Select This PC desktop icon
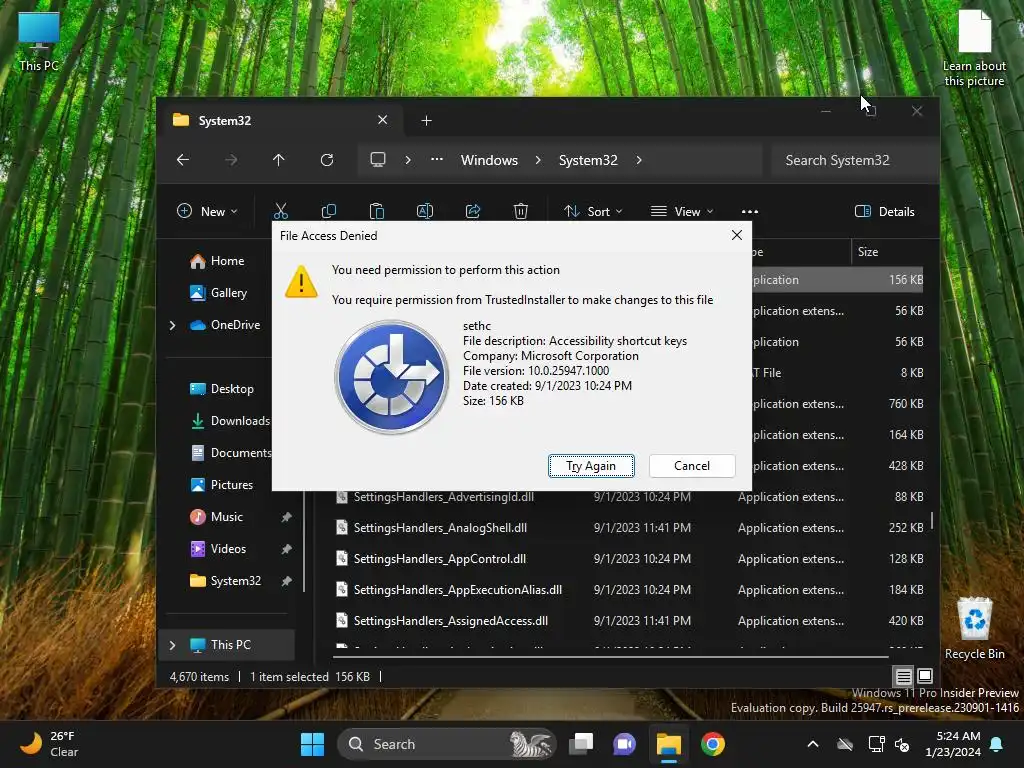This screenshot has height=768, width=1024. [x=39, y=40]
